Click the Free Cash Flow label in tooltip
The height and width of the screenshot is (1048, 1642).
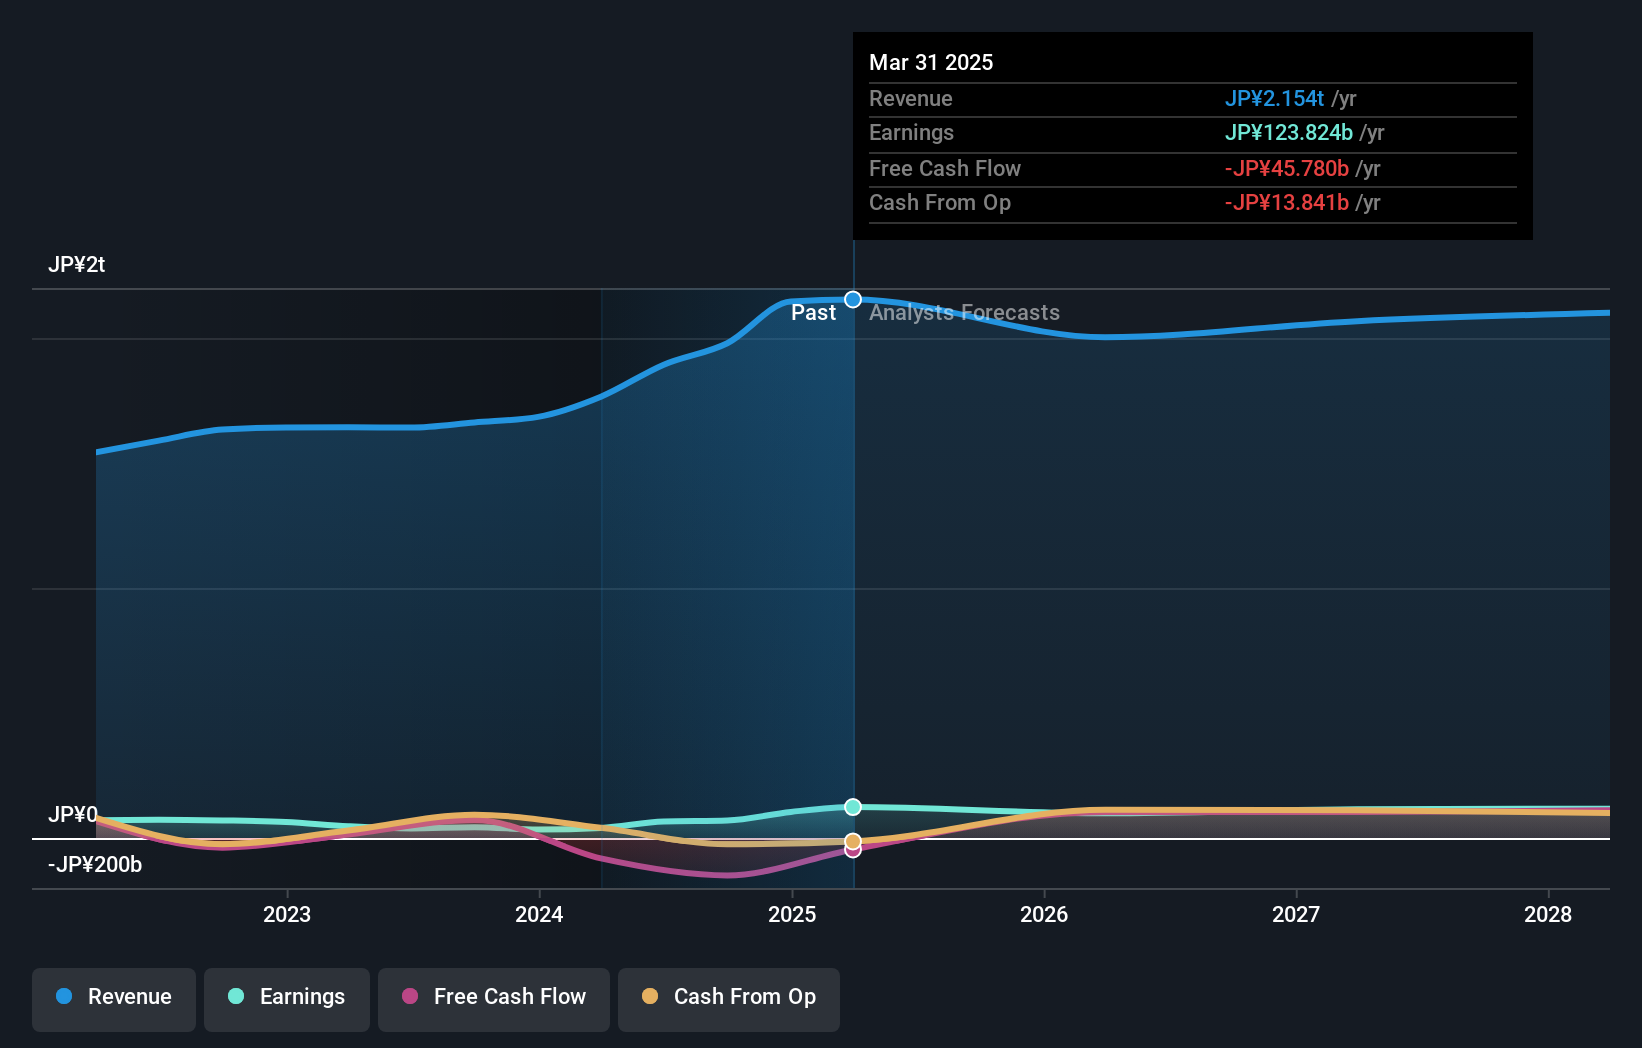[945, 169]
